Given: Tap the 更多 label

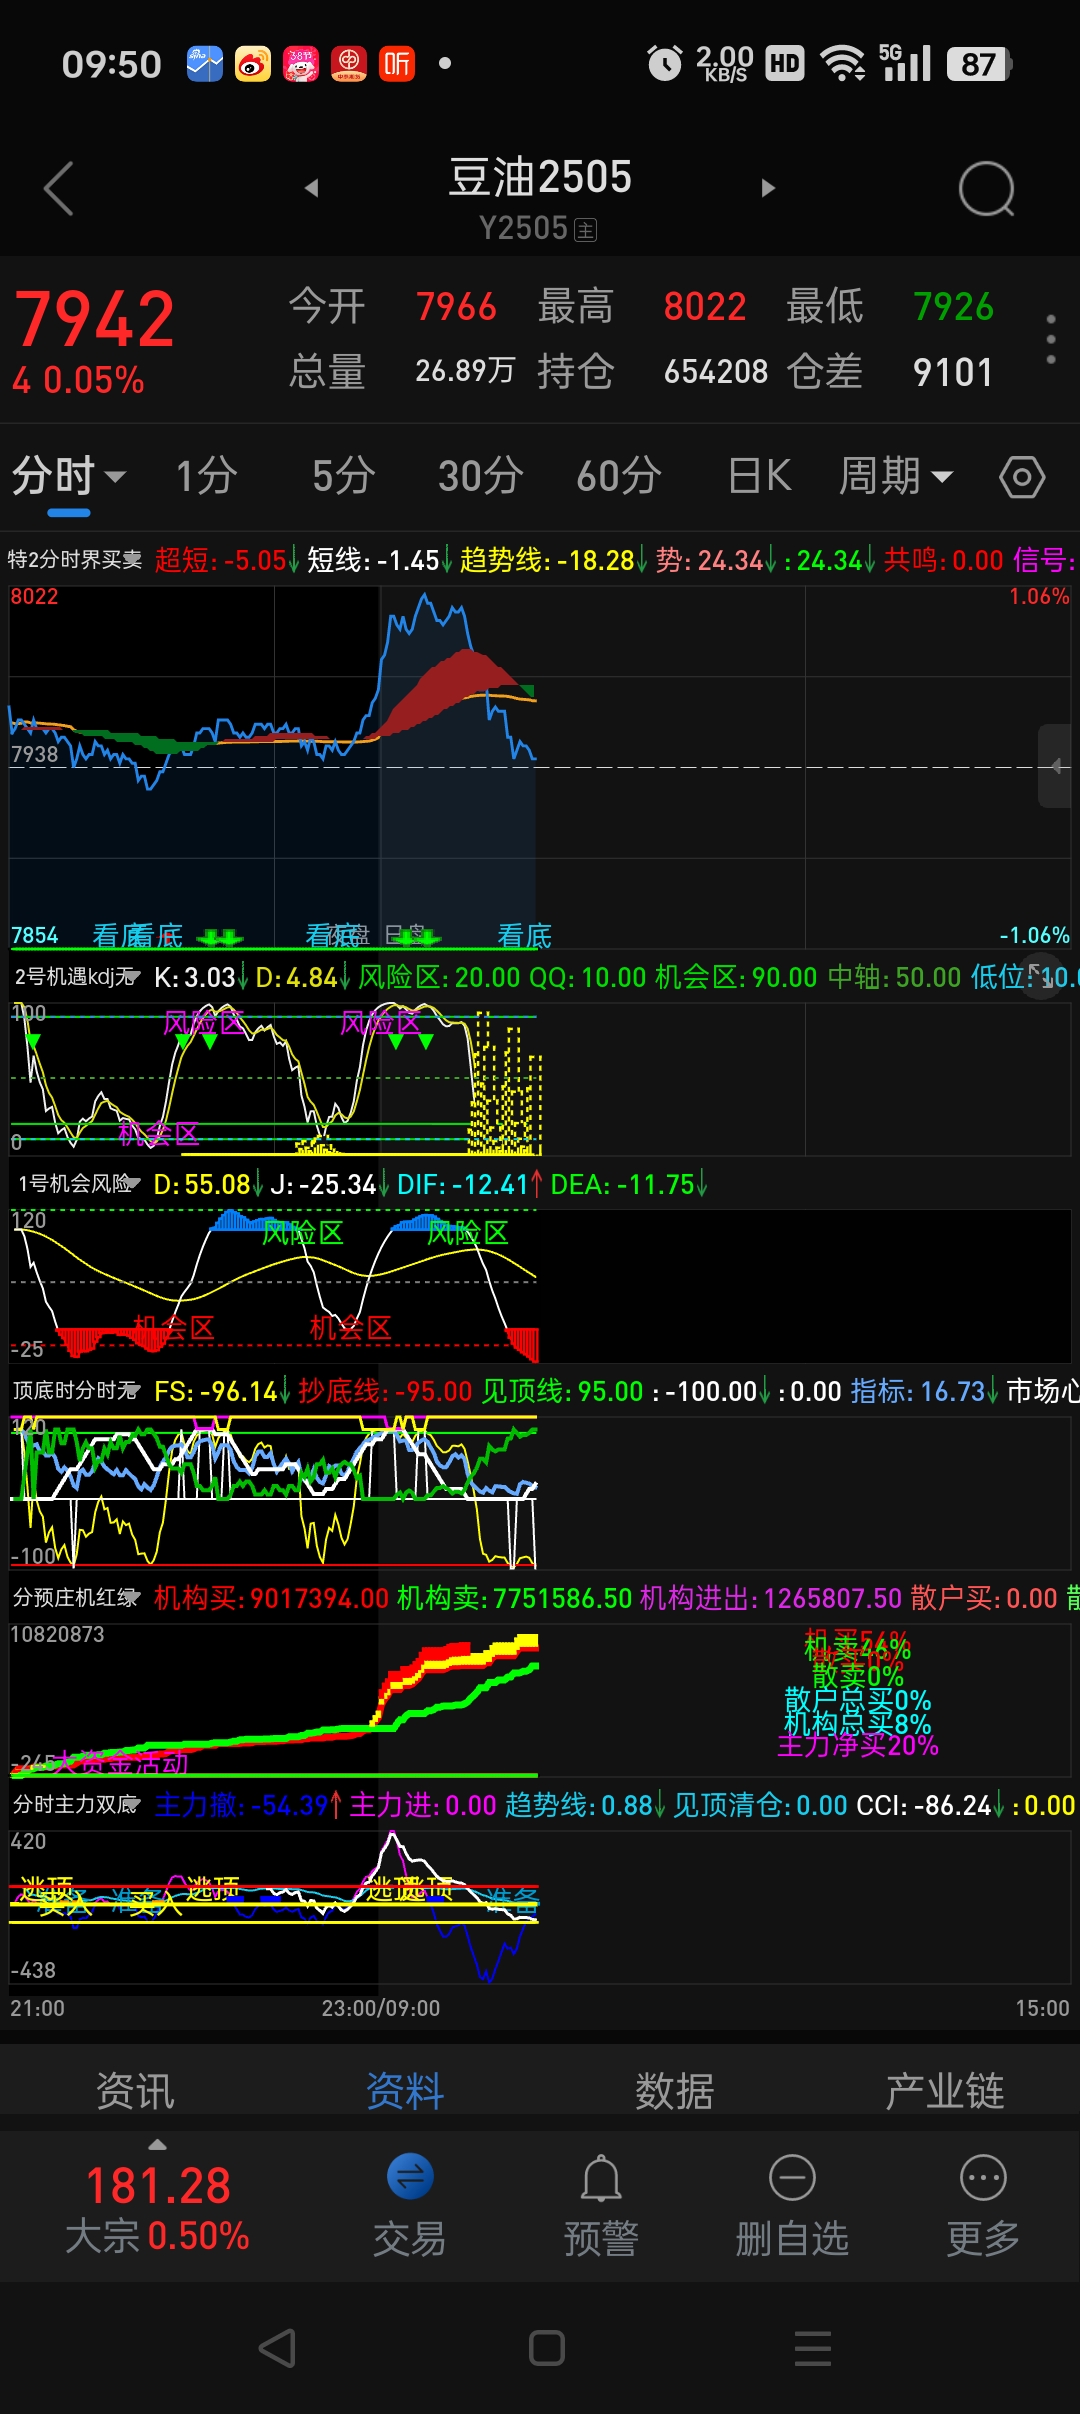Looking at the screenshot, I should (x=983, y=2239).
